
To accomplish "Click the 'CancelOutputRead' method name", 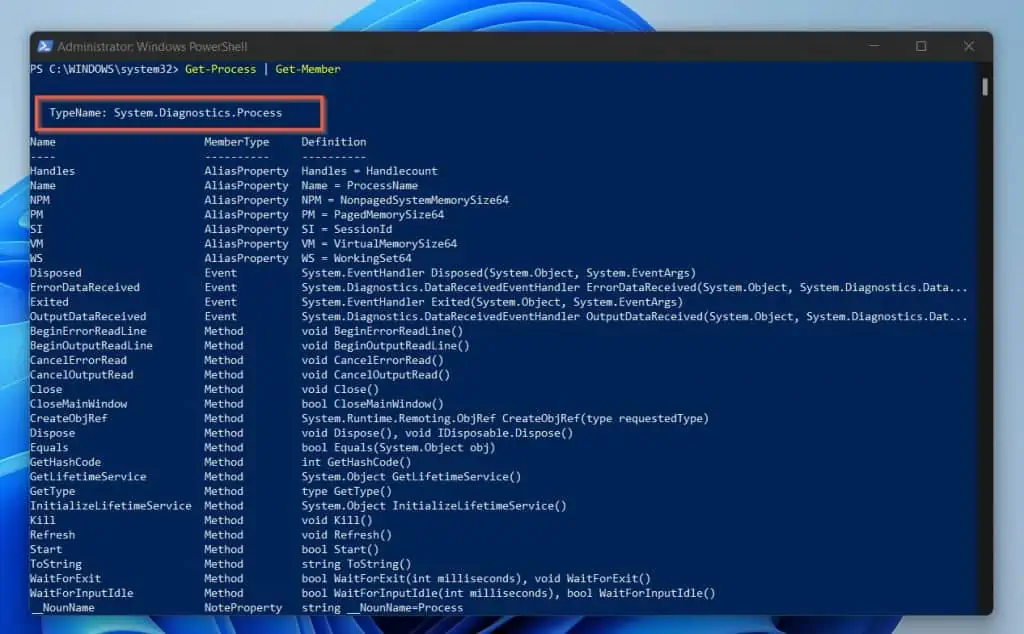I will pos(82,375).
